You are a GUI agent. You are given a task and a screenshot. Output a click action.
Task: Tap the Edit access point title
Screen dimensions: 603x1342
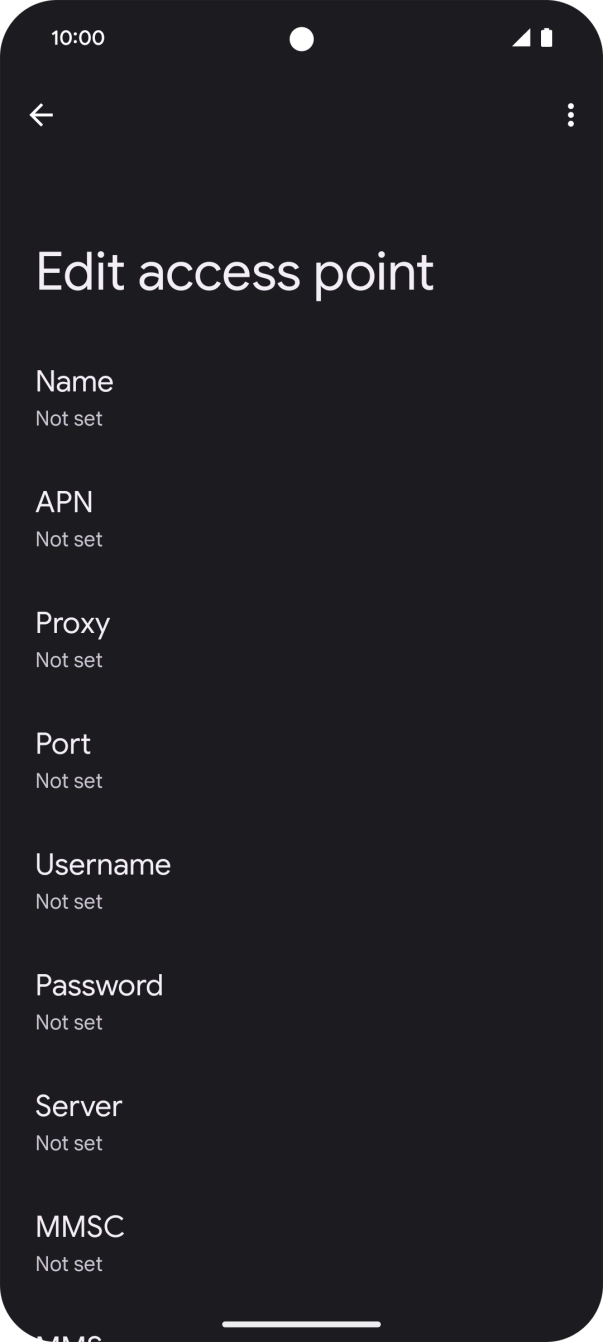pos(234,271)
